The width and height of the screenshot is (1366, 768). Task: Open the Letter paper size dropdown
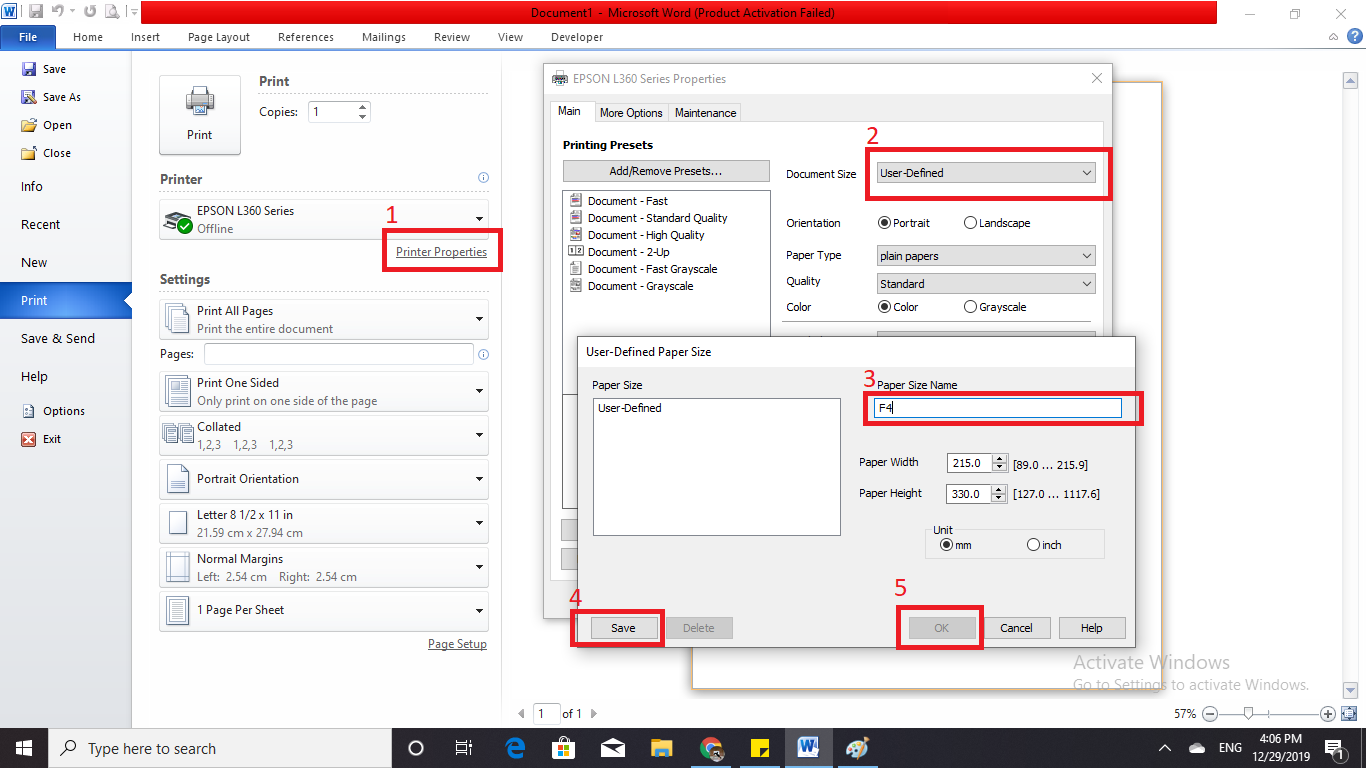[x=324, y=523]
